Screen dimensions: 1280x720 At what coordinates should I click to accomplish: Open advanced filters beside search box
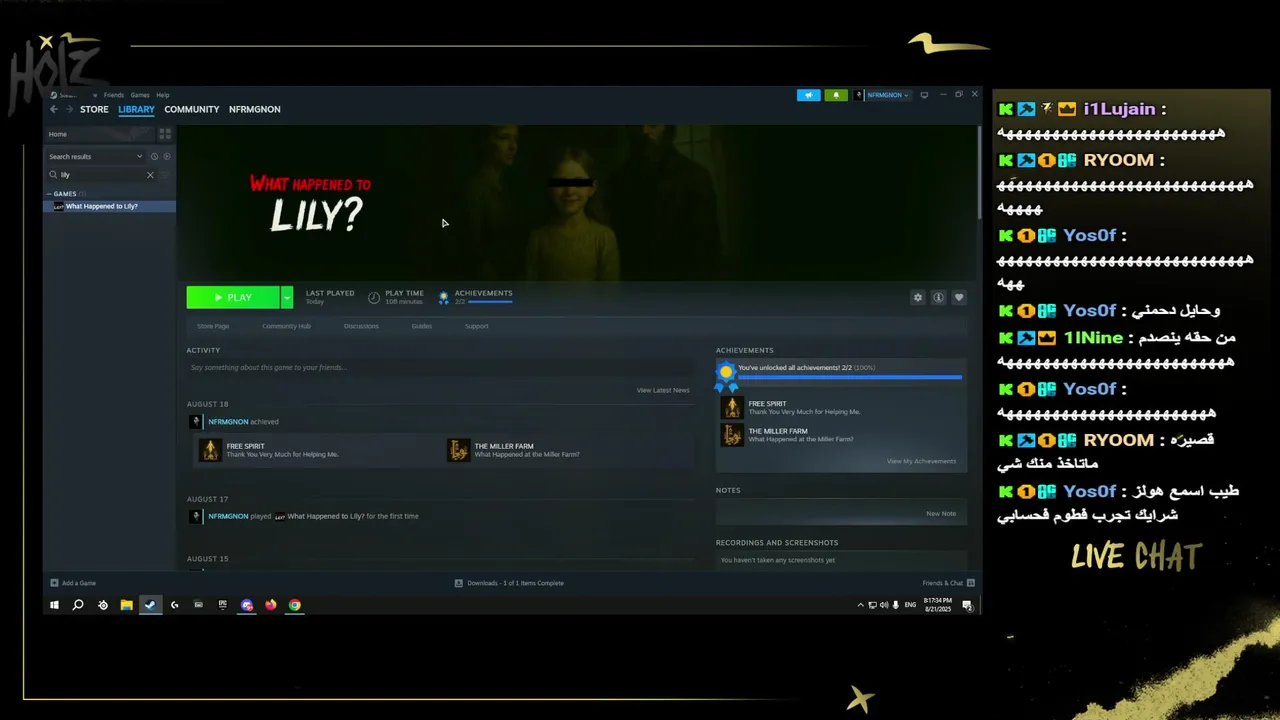(166, 175)
